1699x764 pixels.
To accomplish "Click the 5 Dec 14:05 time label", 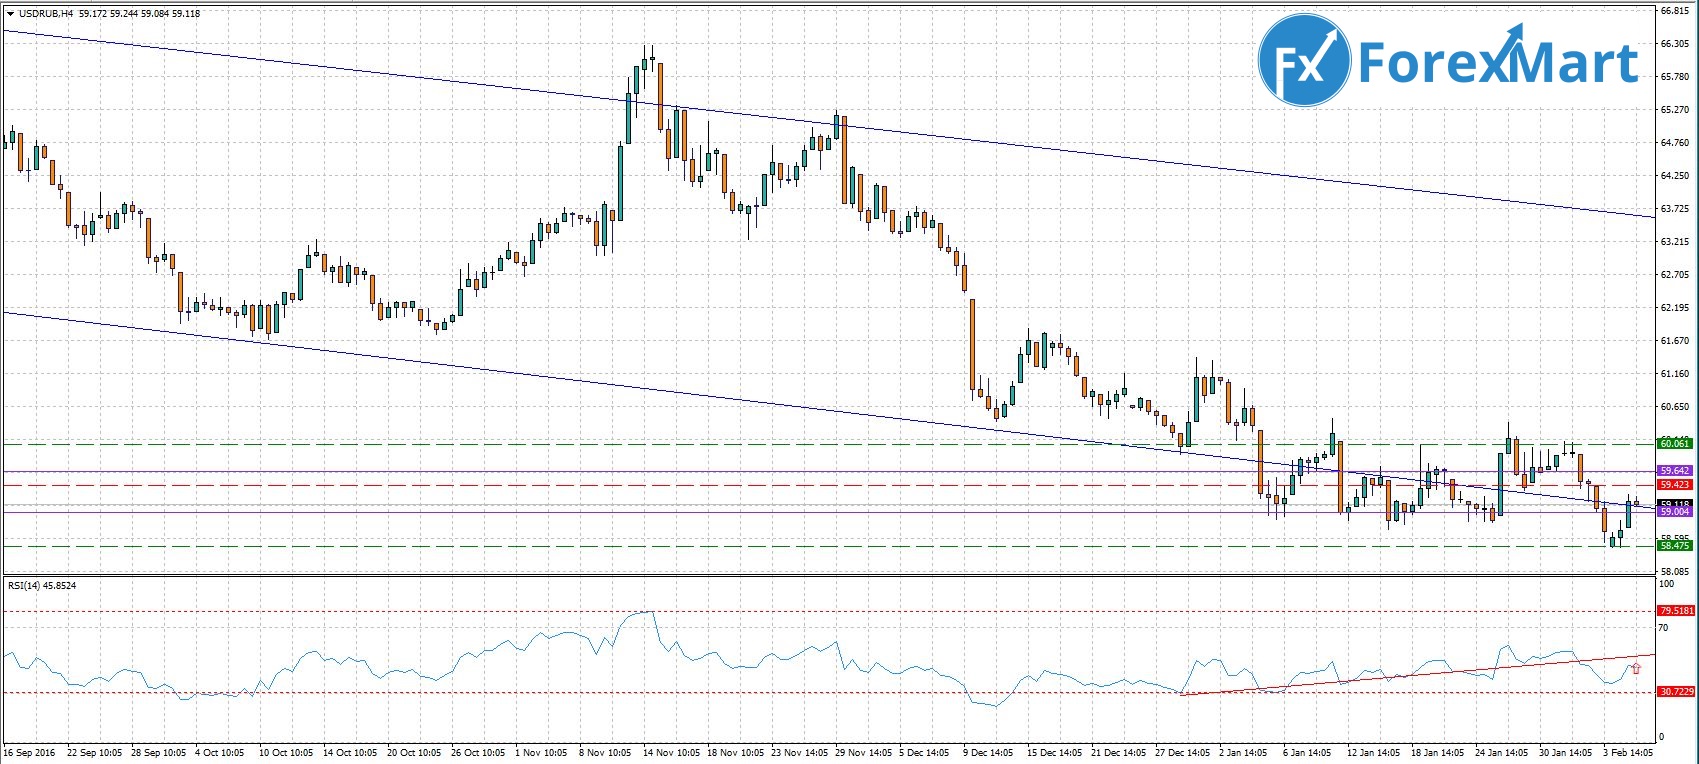I will pyautogui.click(x=925, y=751).
